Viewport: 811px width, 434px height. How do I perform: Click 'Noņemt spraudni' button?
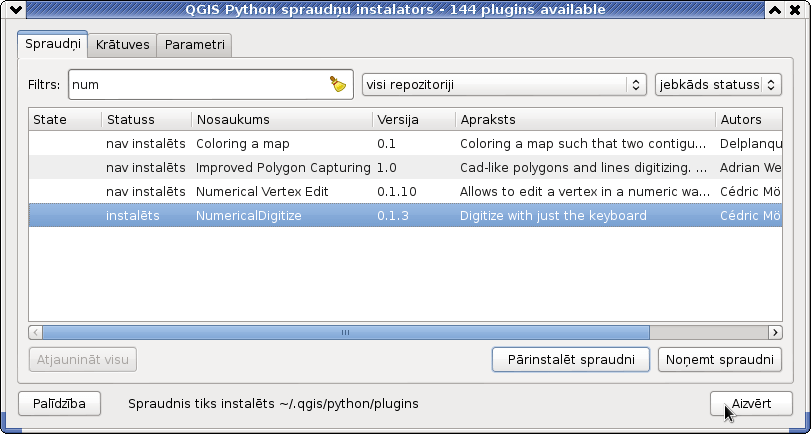[719, 359]
